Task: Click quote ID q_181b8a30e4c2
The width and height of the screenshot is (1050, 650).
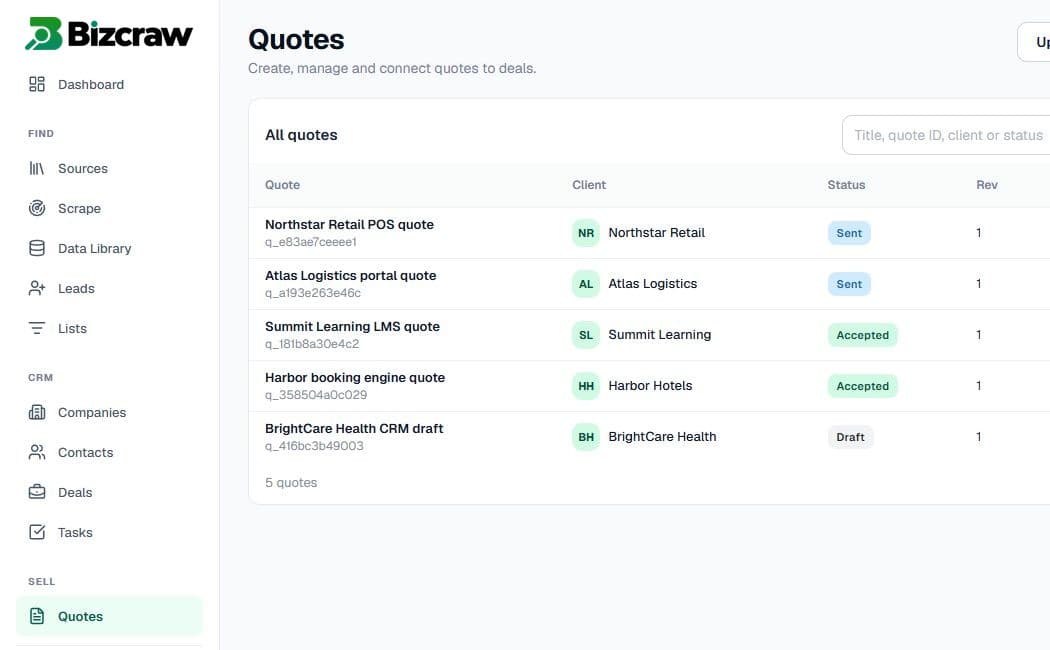Action: (312, 343)
